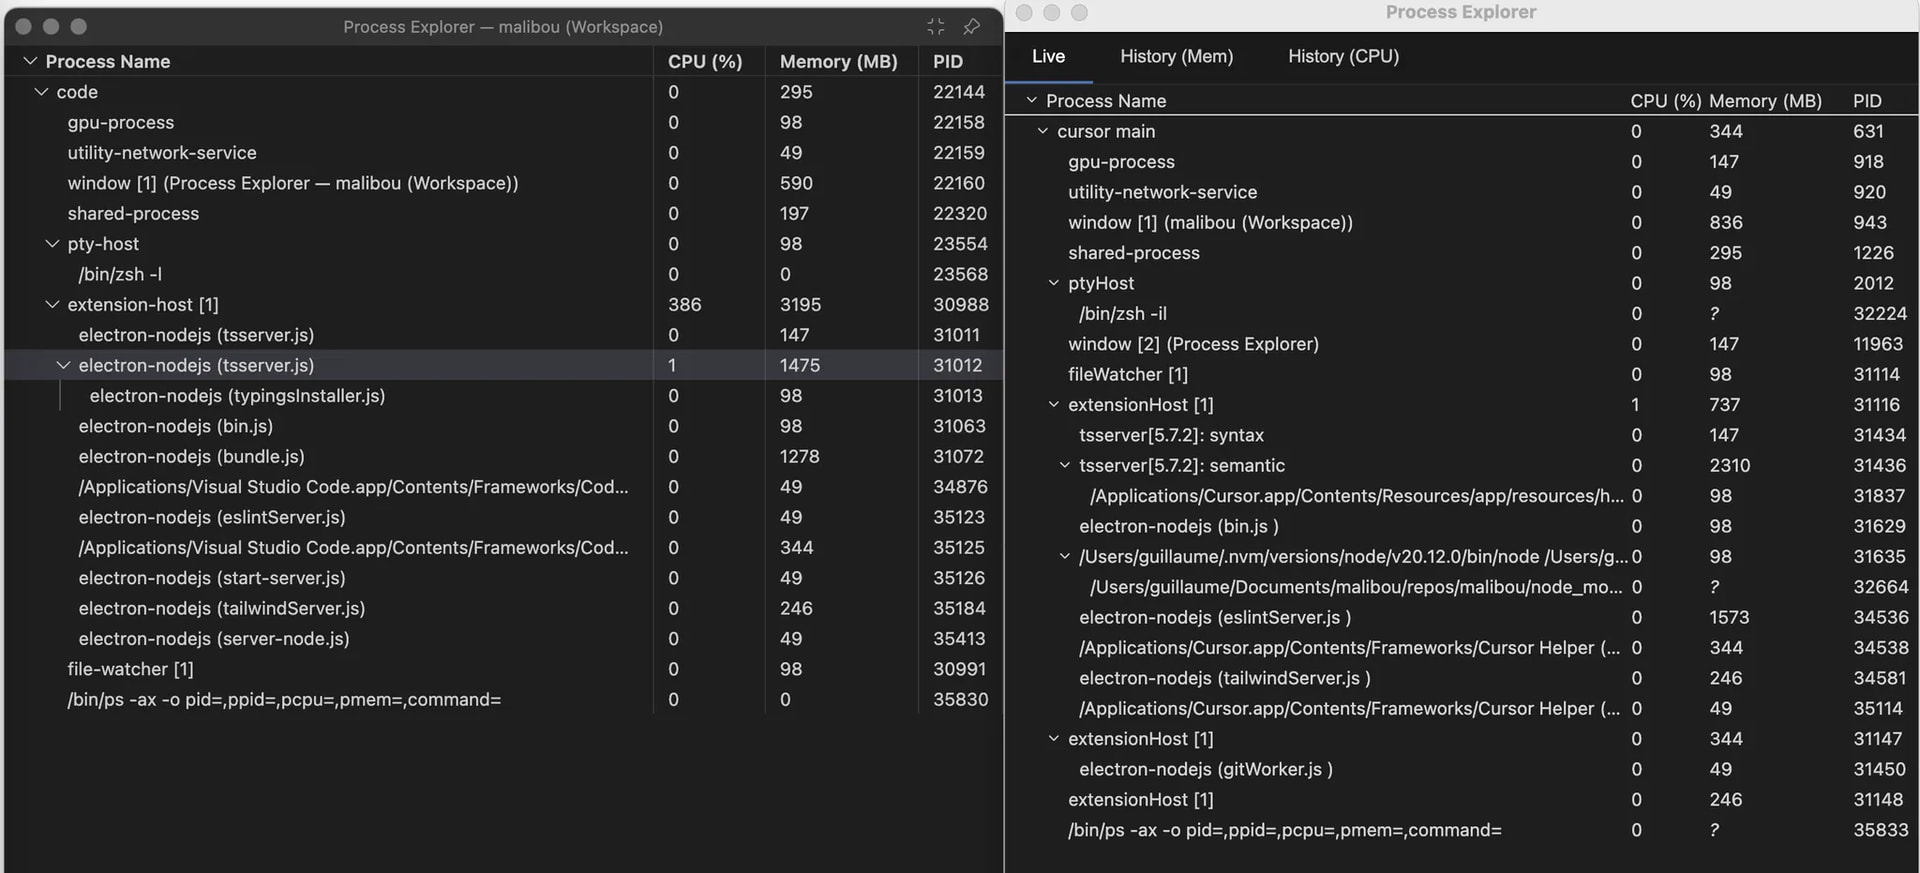Open the History (CPU) tab
This screenshot has width=1920, height=873.
1343,57
